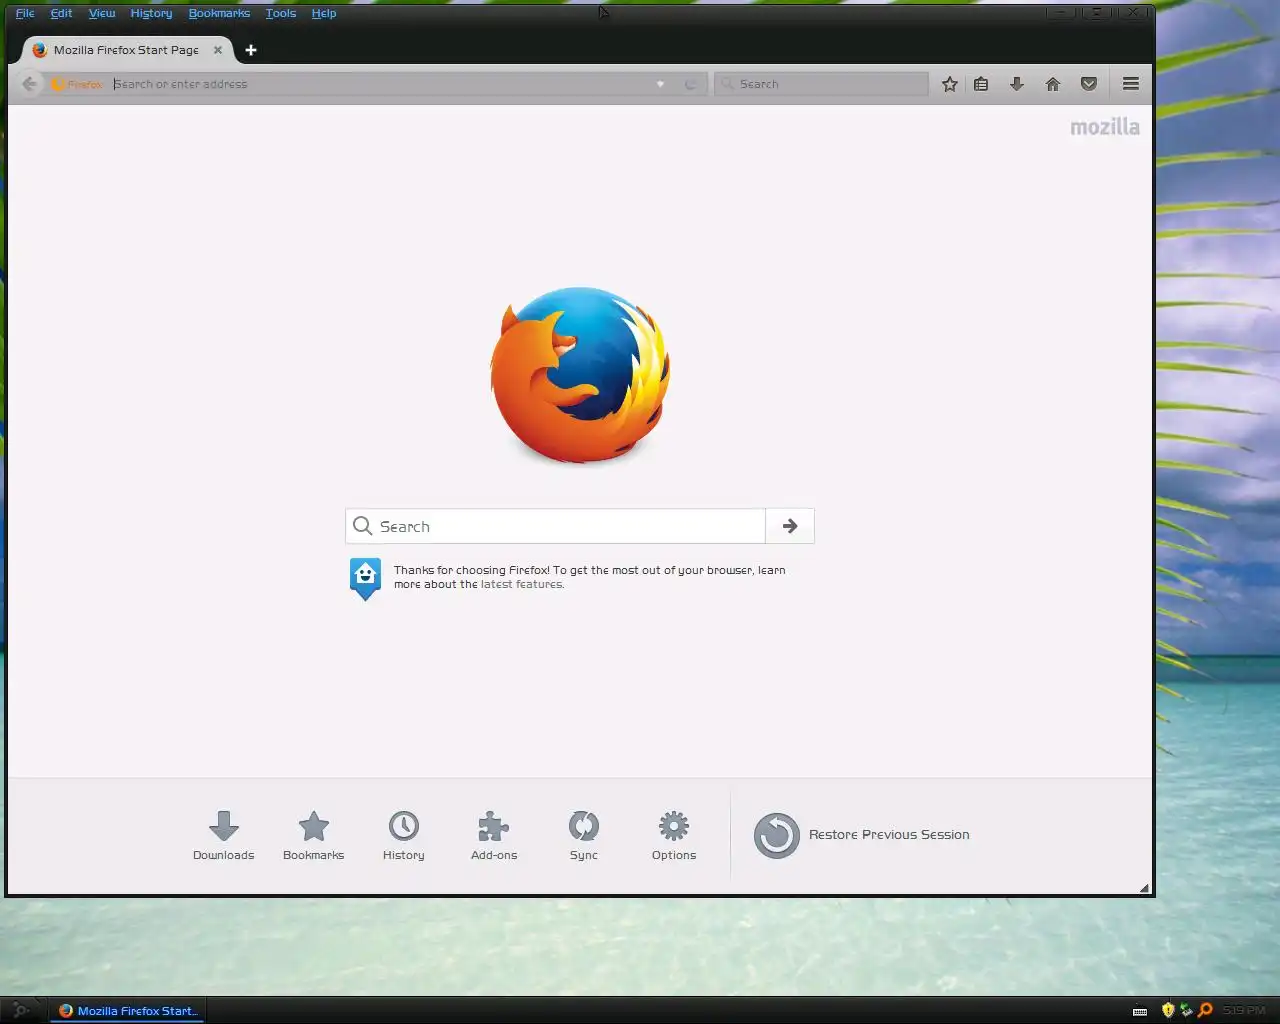This screenshot has width=1280, height=1024.
Task: Bookmark this page with star icon
Action: tap(950, 84)
